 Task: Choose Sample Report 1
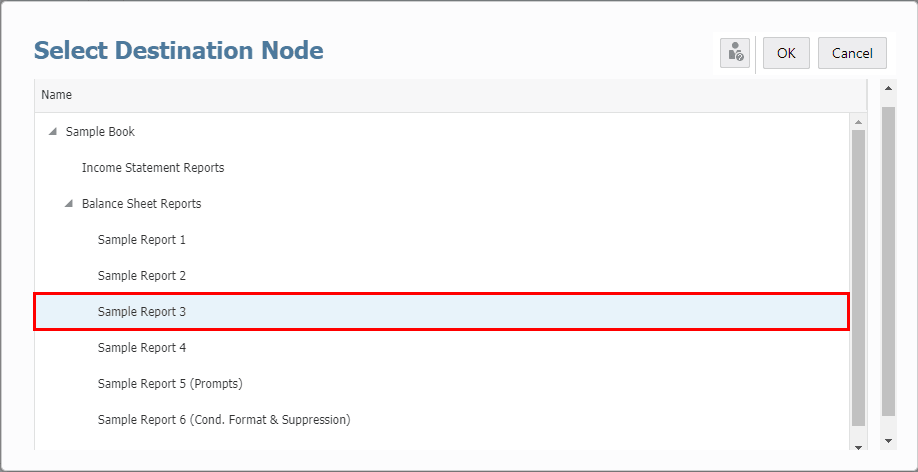tap(142, 240)
